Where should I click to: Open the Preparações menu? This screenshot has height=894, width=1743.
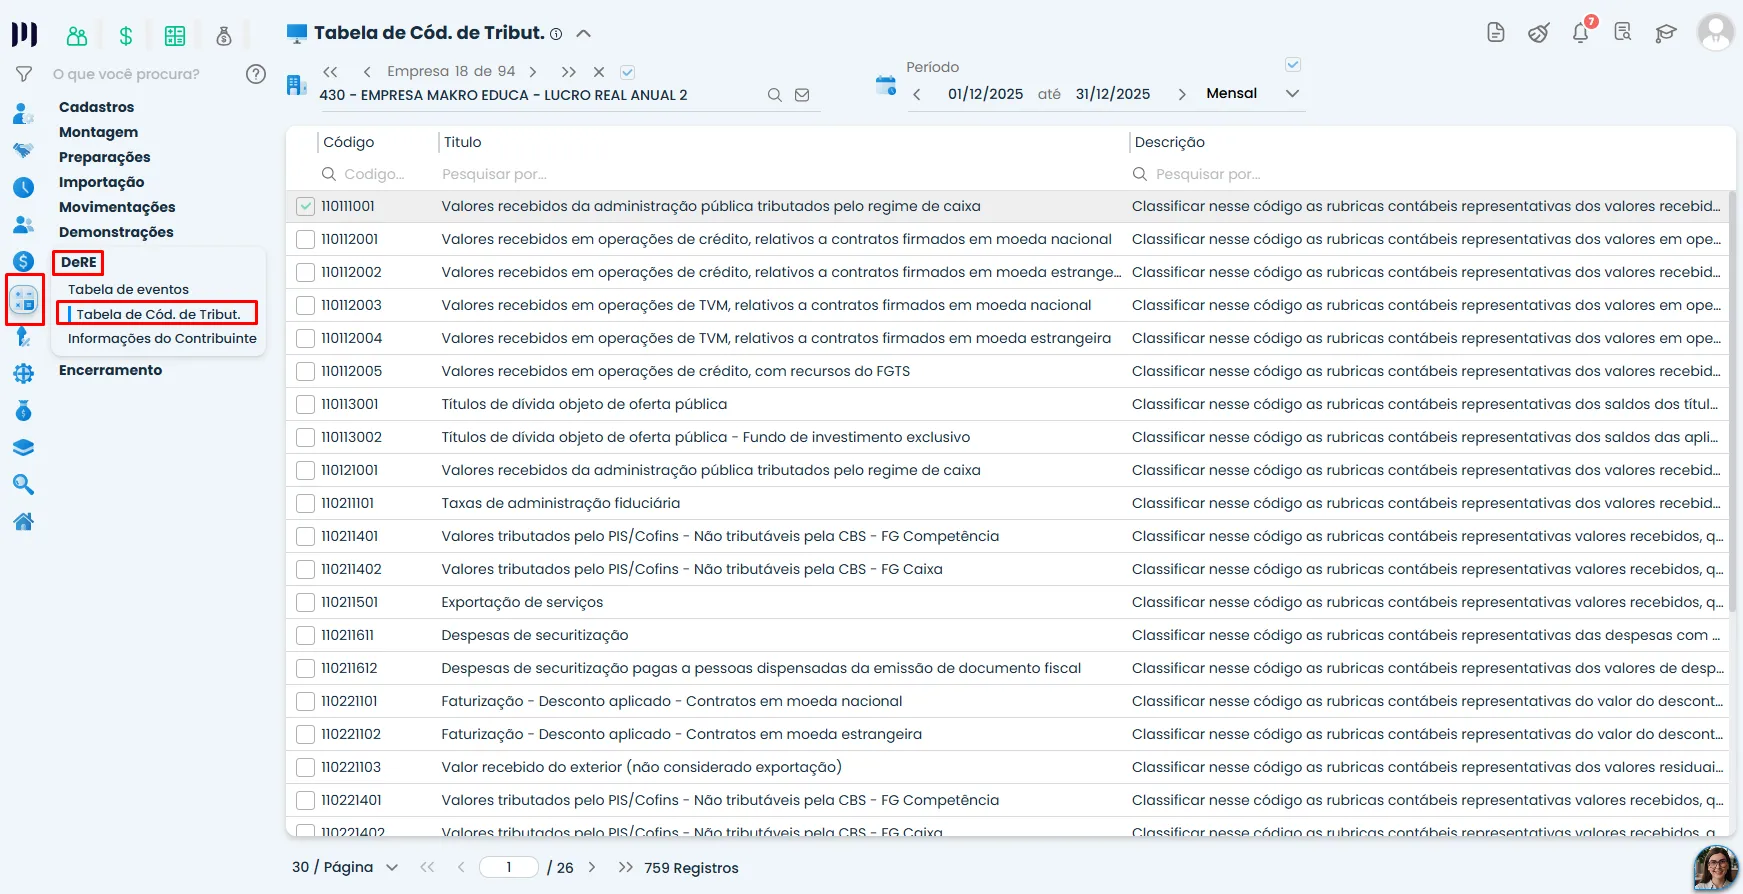coord(104,157)
